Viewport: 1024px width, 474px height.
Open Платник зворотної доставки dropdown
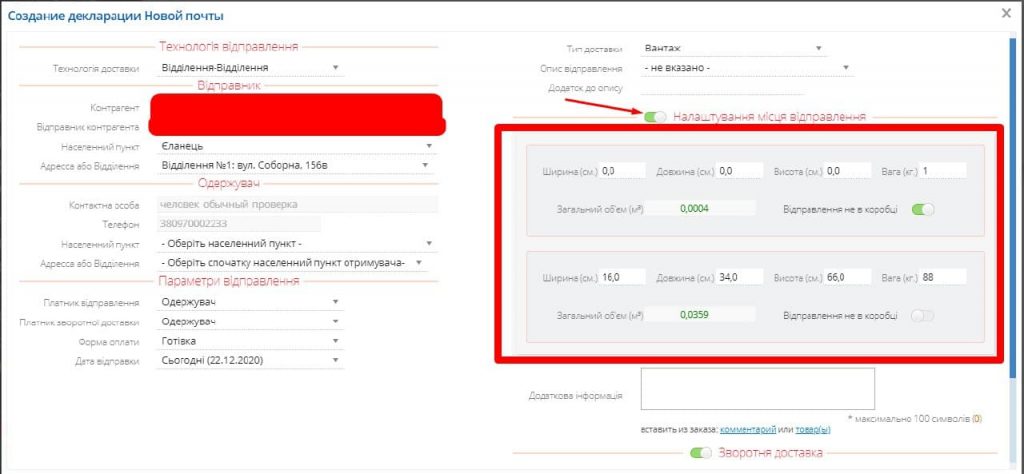tap(250, 322)
